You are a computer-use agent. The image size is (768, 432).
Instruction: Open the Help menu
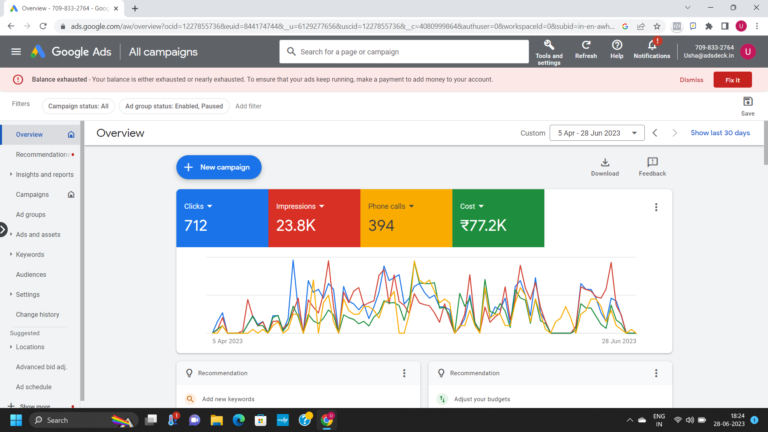tap(617, 50)
